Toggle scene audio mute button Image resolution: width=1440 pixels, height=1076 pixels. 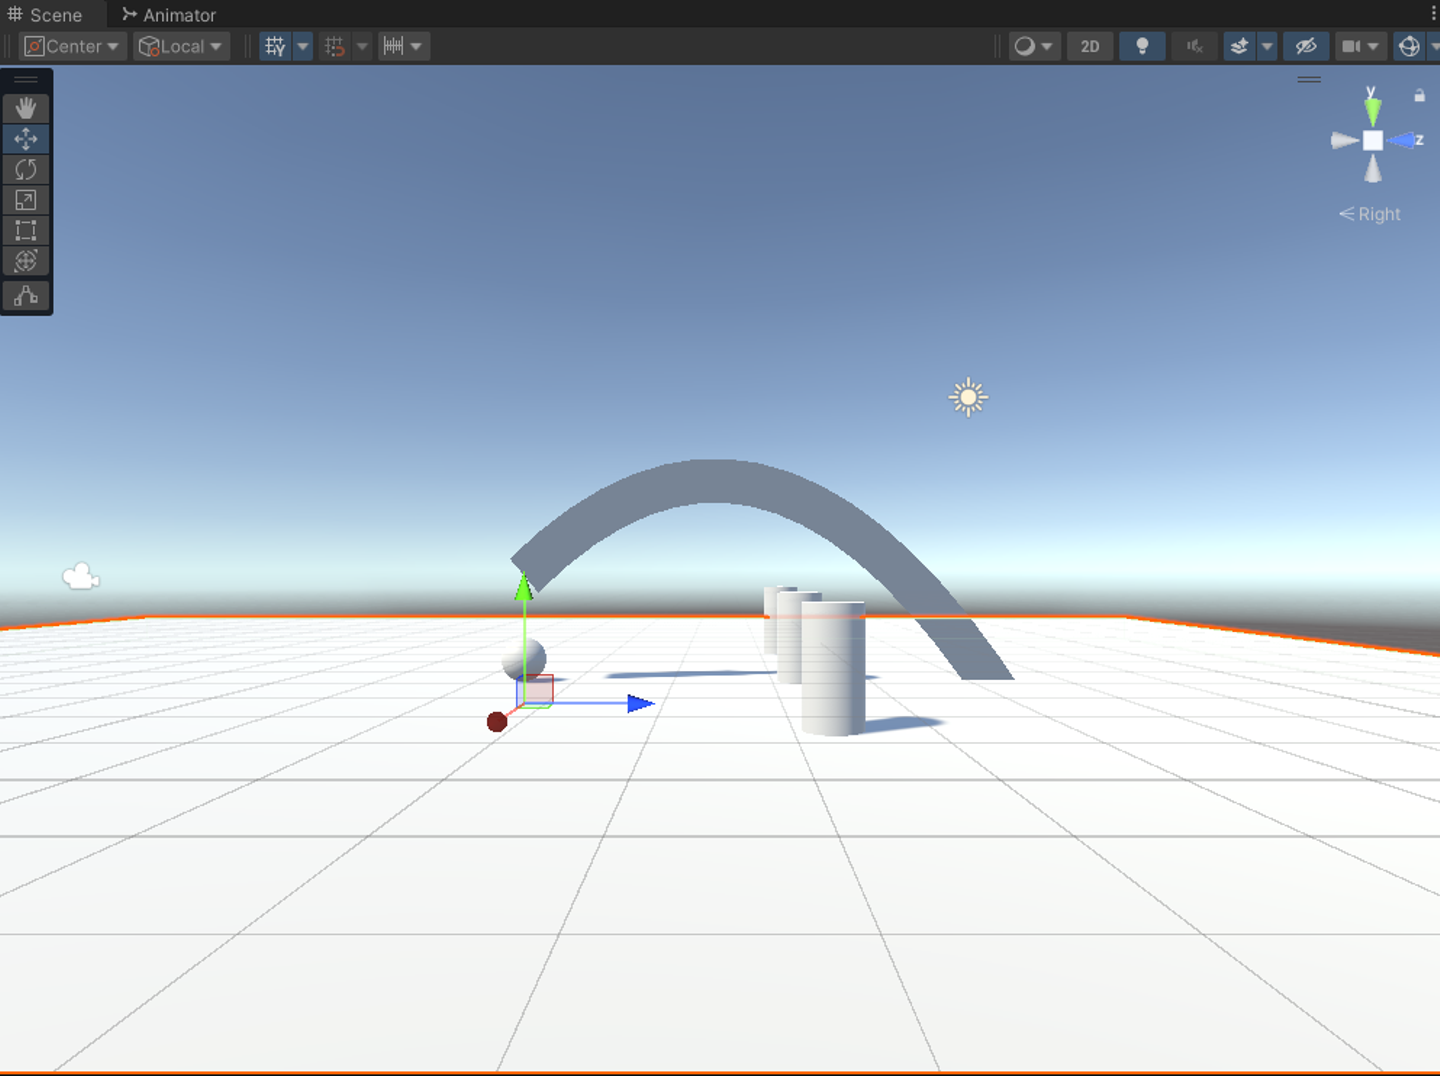coord(1194,46)
